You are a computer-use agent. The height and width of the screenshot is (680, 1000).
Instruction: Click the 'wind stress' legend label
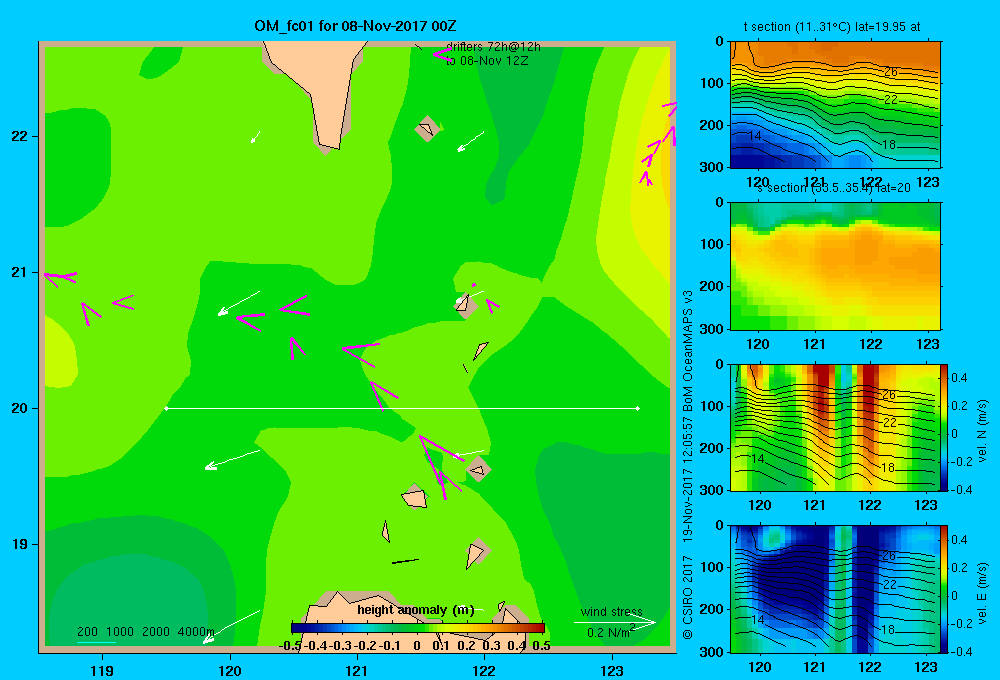[x=612, y=612]
